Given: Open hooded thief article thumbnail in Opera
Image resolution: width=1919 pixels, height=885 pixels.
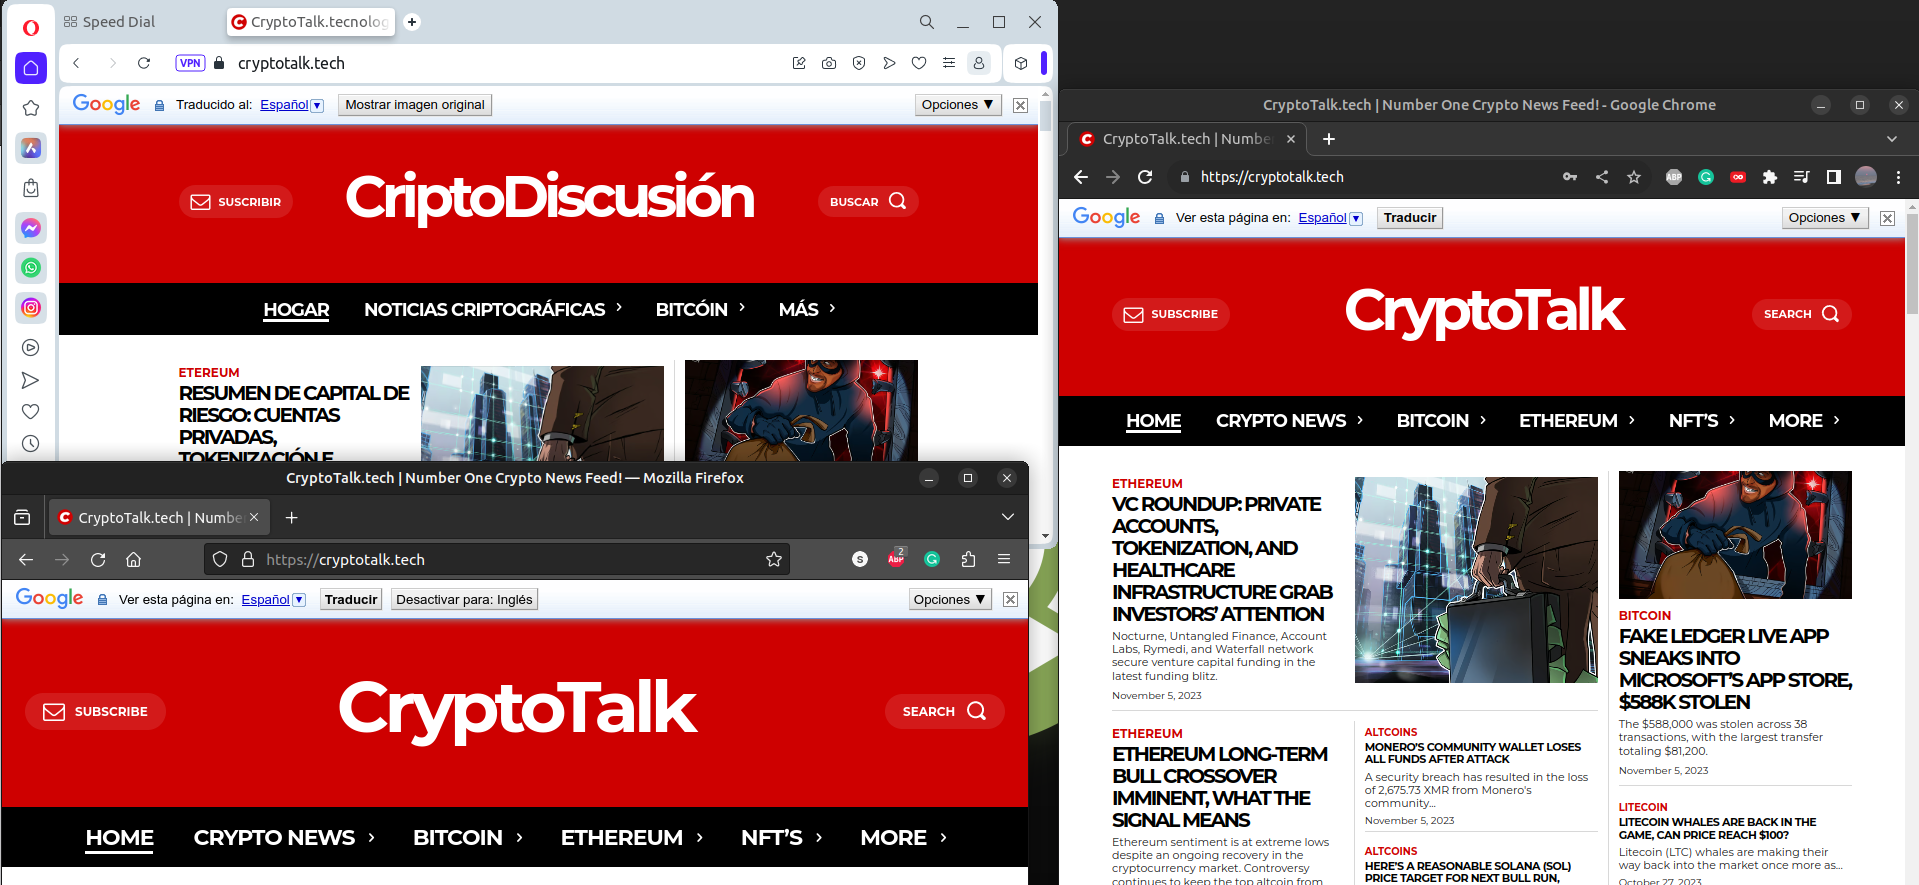Looking at the screenshot, I should coord(801,410).
